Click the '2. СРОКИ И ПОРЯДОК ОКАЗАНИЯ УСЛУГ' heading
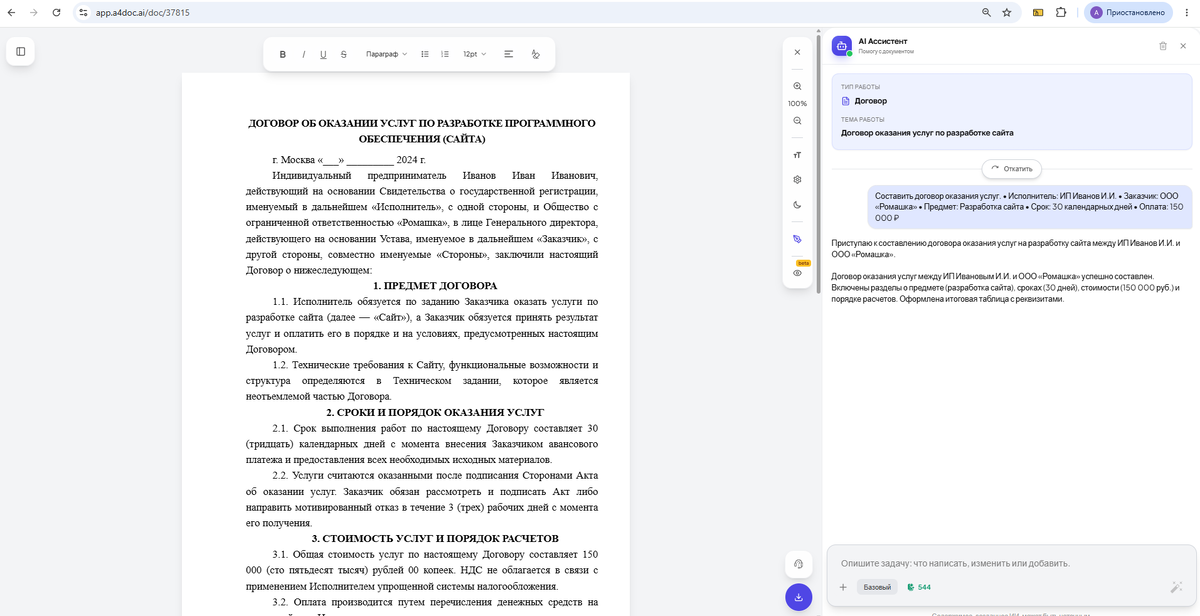This screenshot has height=616, width=1200. pyautogui.click(x=435, y=412)
